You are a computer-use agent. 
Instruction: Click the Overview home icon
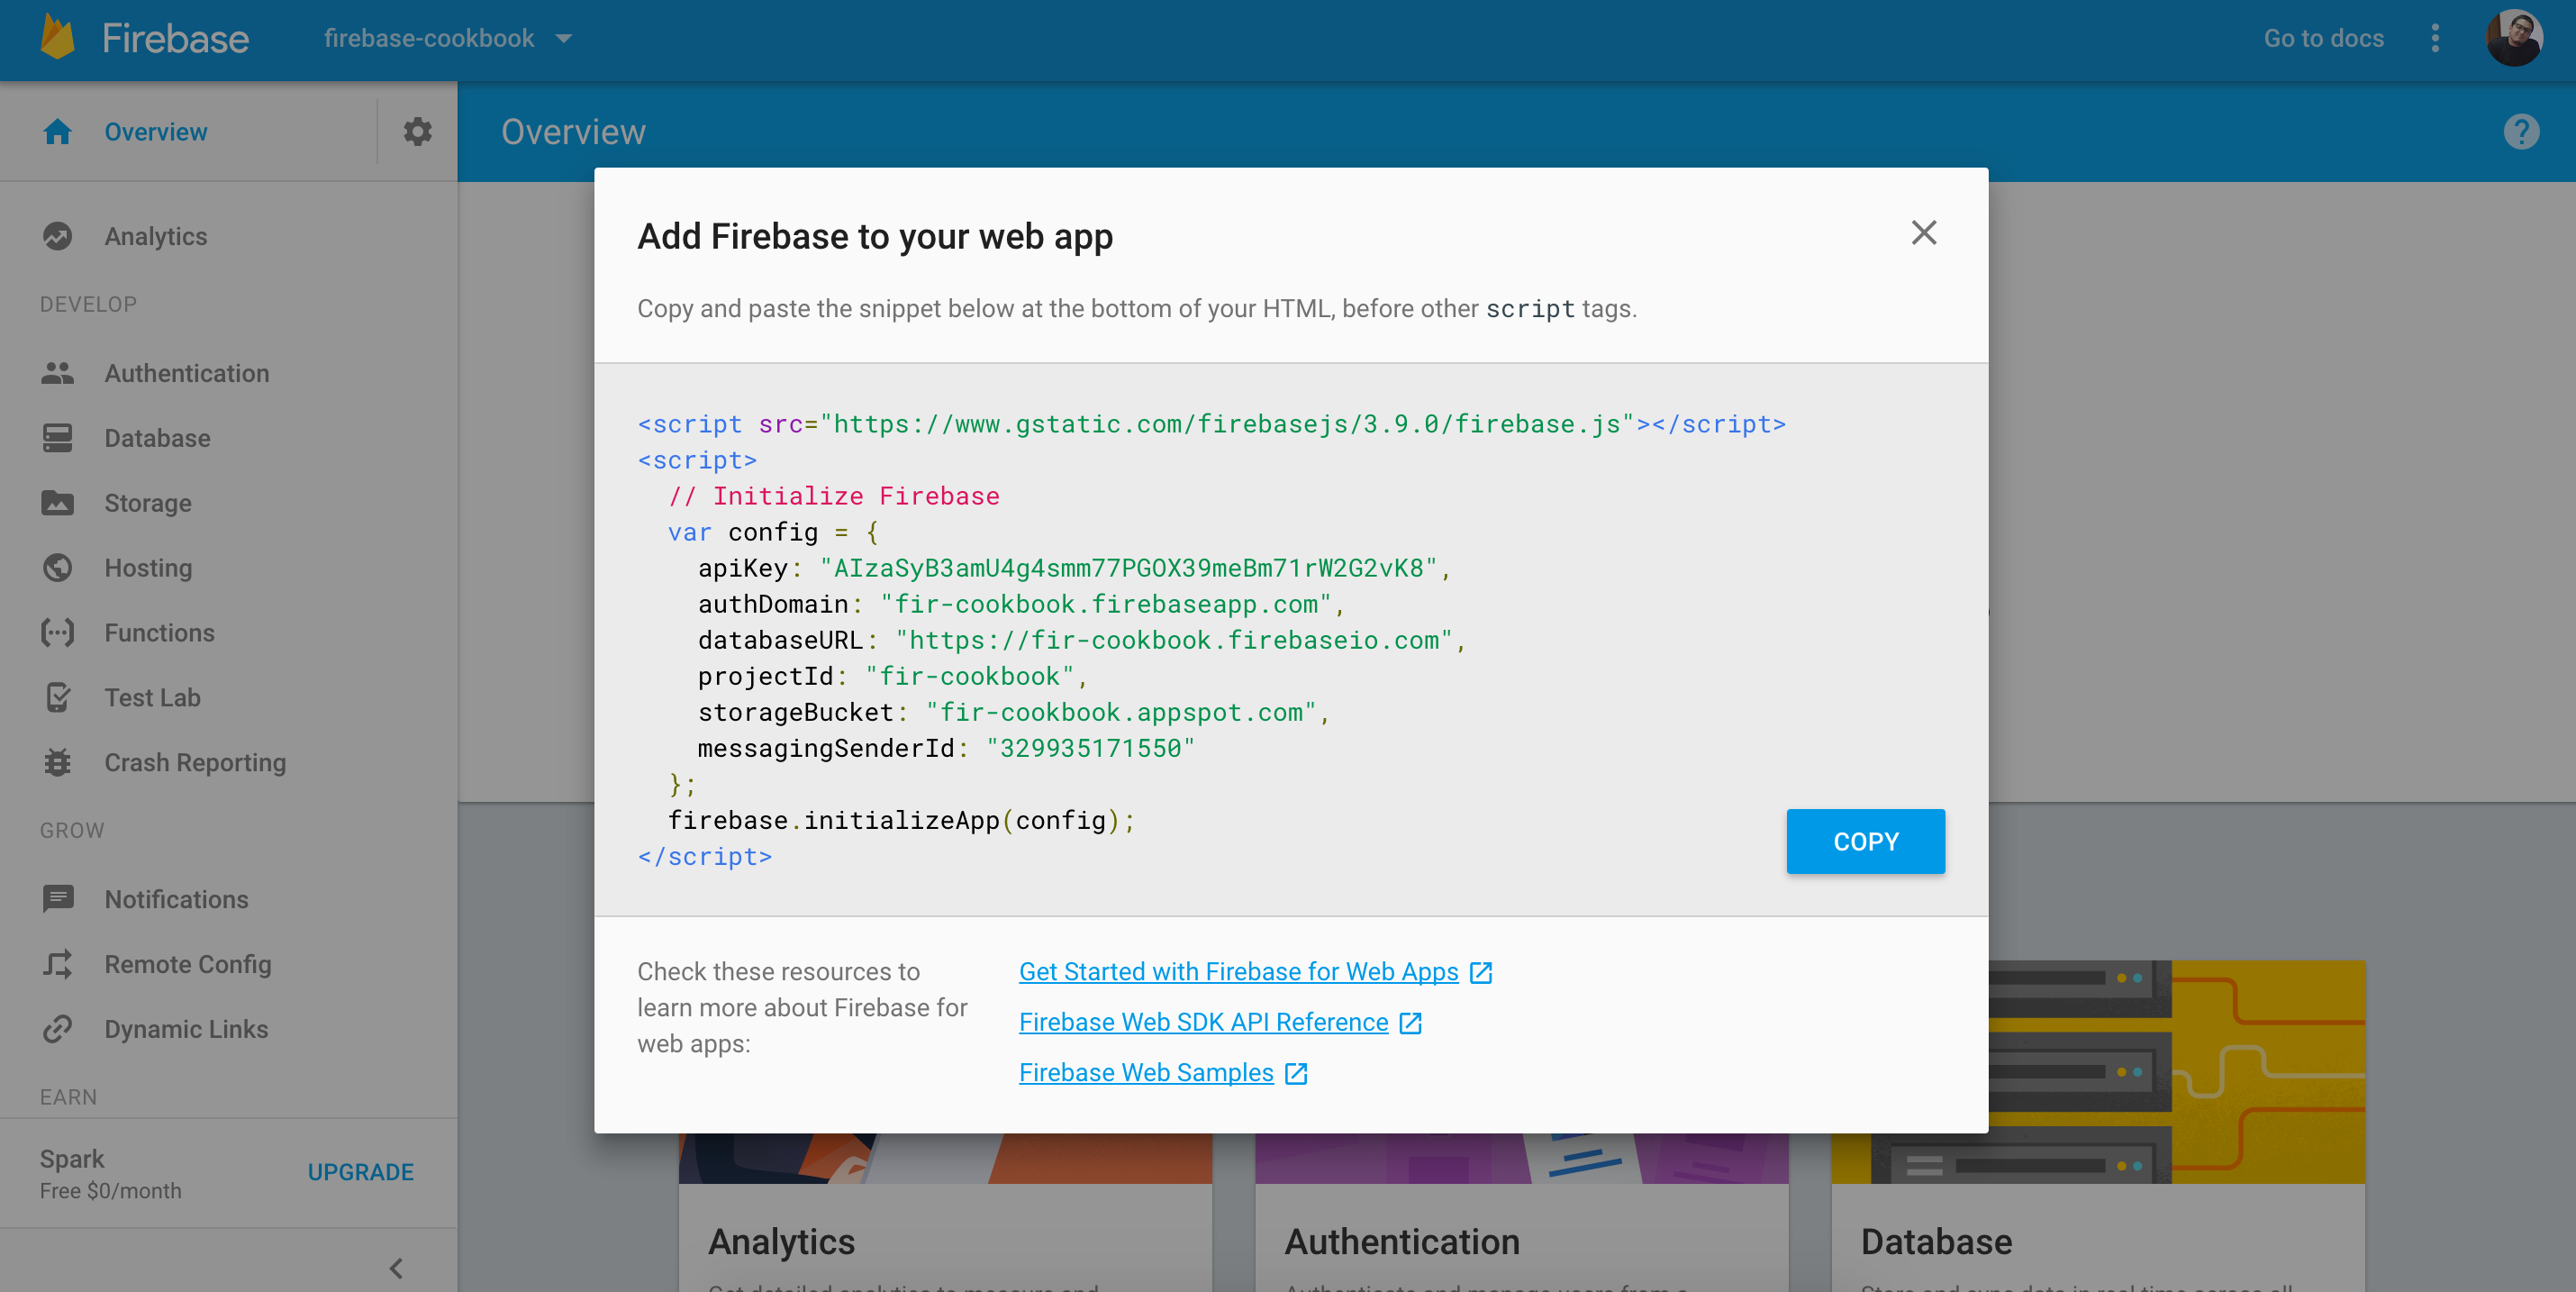57,131
